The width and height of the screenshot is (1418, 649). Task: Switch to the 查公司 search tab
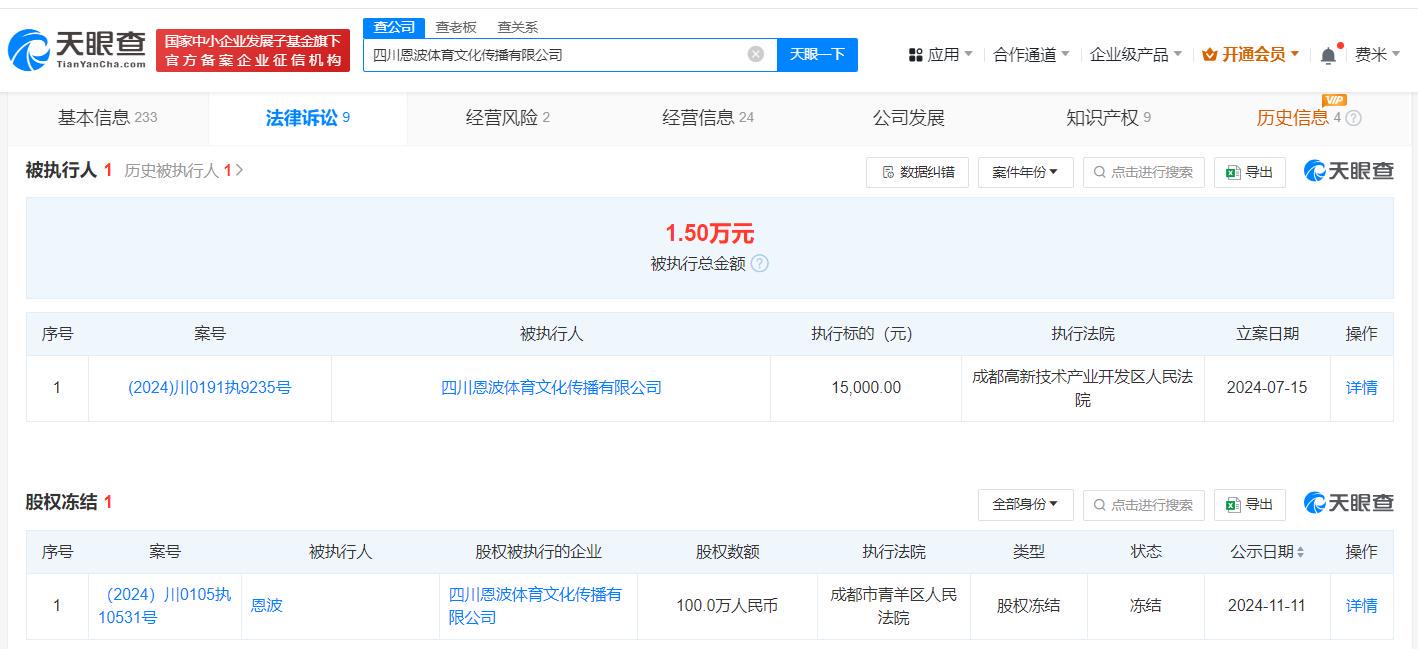pos(394,27)
